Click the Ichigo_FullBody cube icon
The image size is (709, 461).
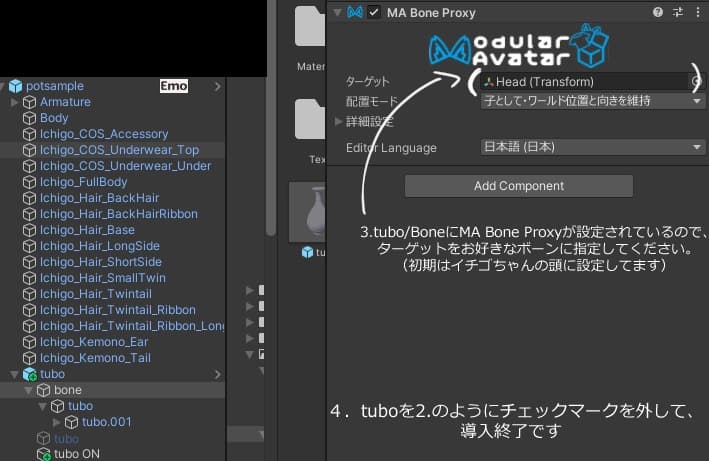[29, 182]
